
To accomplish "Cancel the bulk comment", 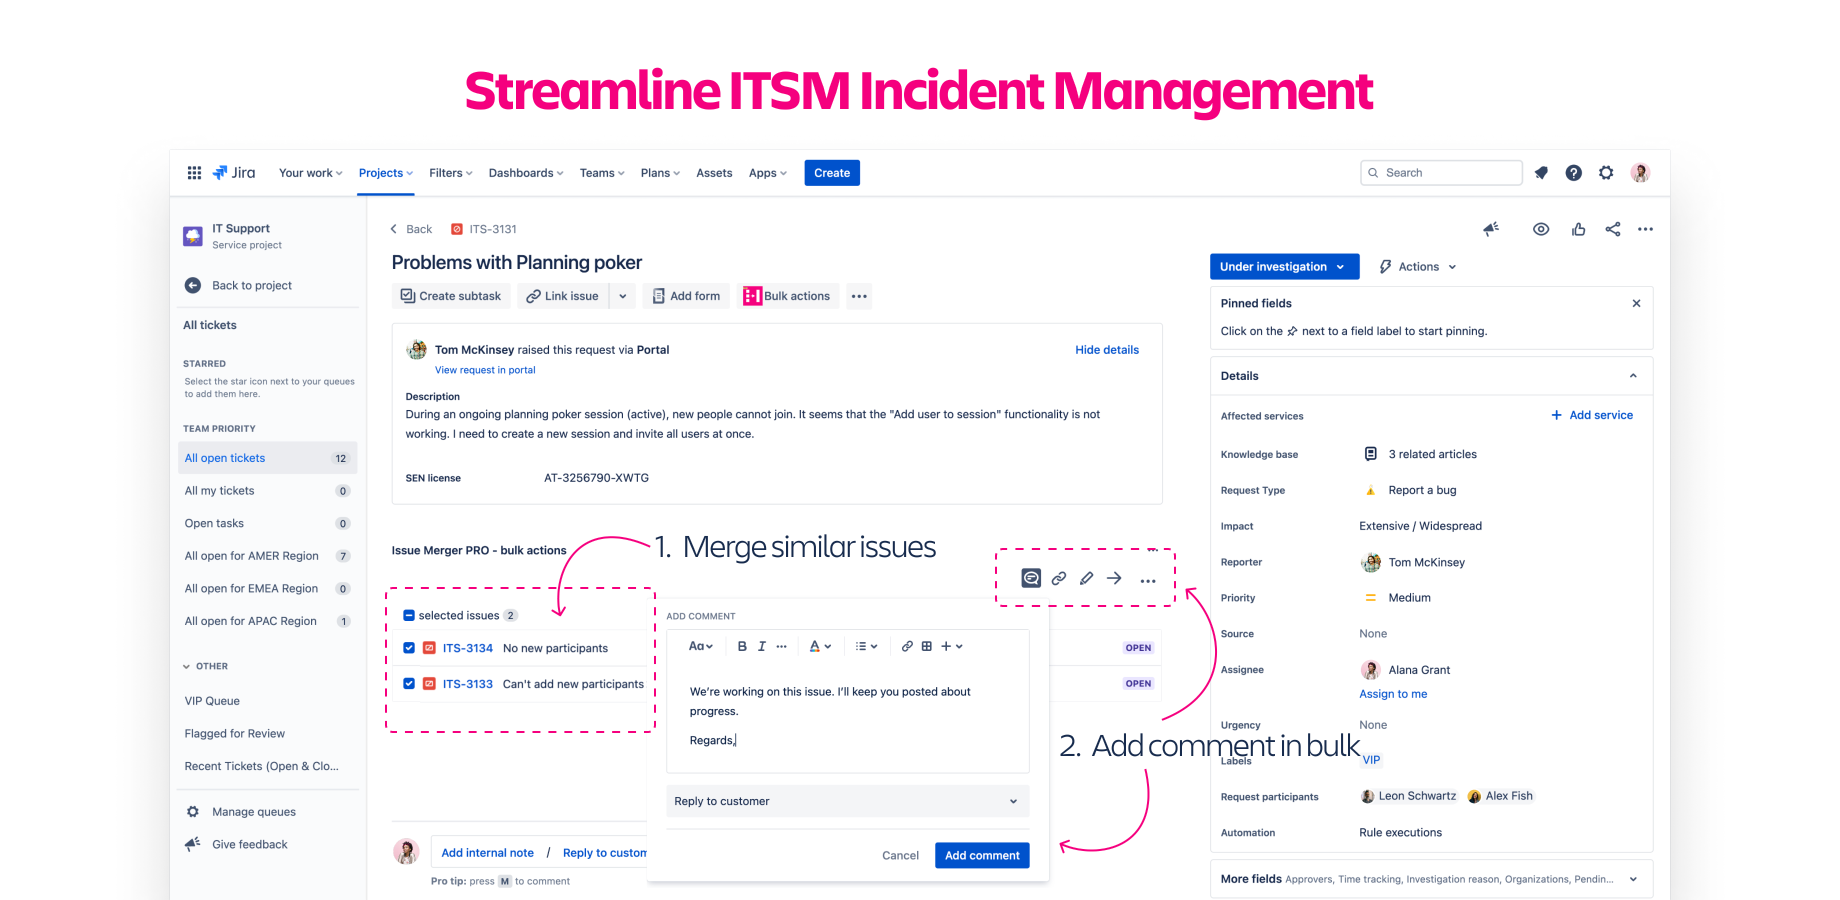I will pyautogui.click(x=900, y=855).
